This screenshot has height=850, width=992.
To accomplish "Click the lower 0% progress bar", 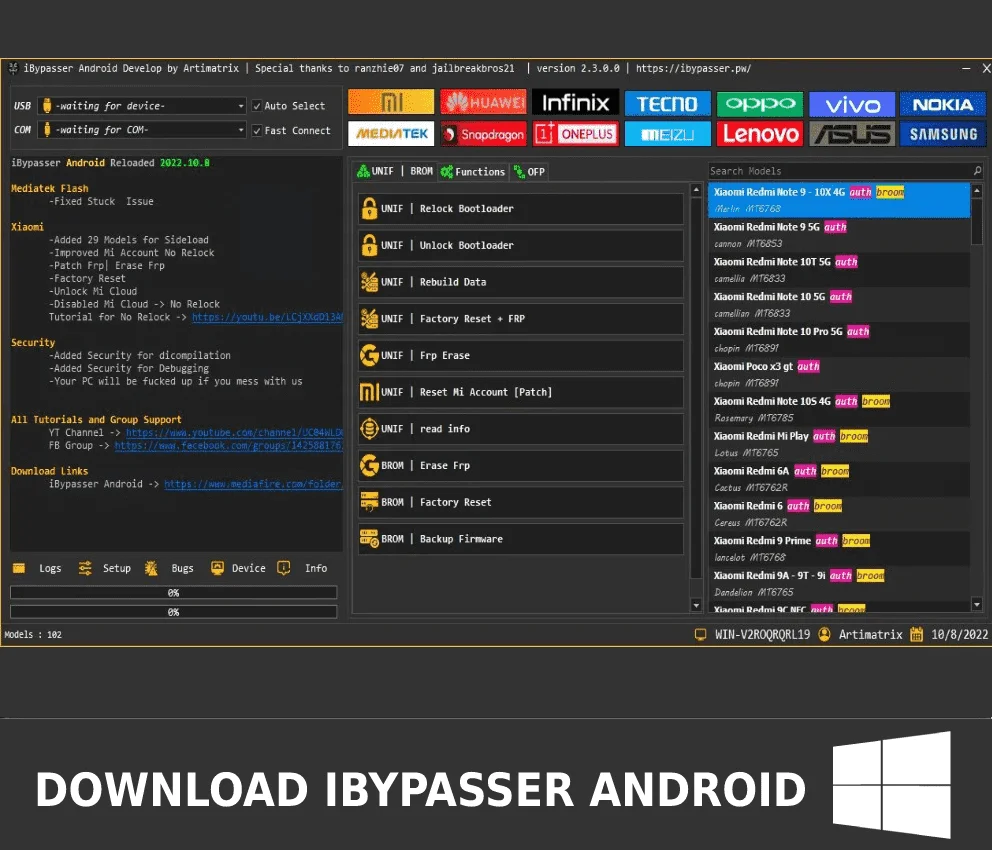I will [173, 612].
